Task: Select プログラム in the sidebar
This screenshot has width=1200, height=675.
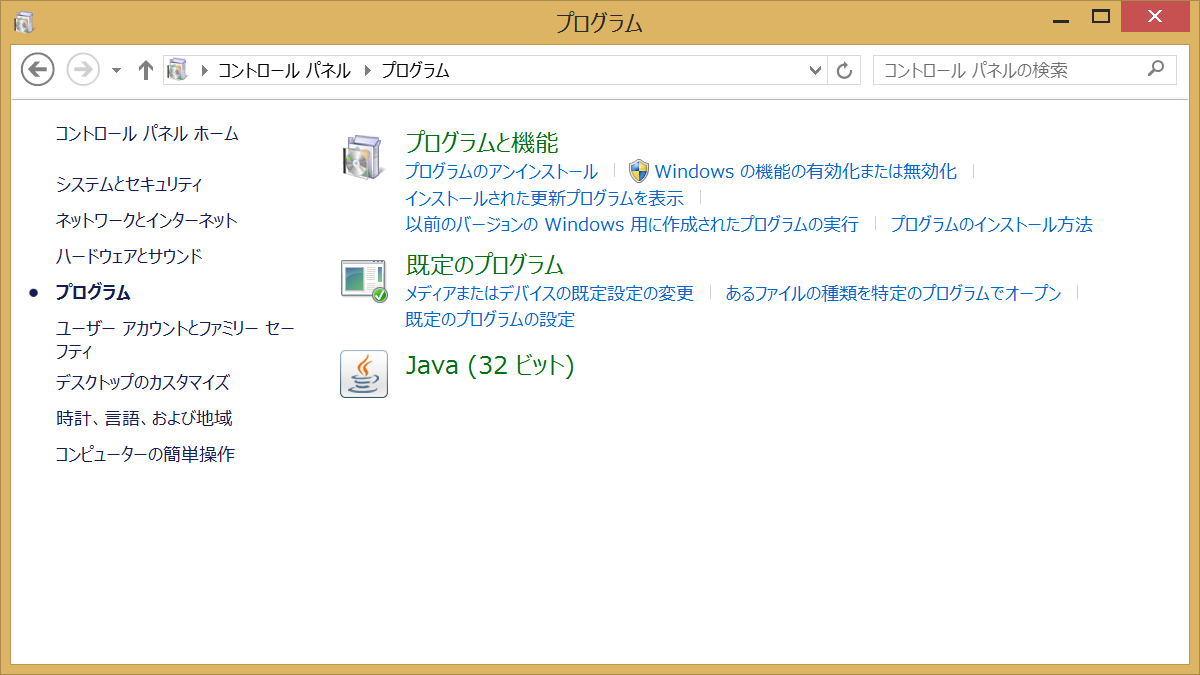Action: tap(93, 292)
